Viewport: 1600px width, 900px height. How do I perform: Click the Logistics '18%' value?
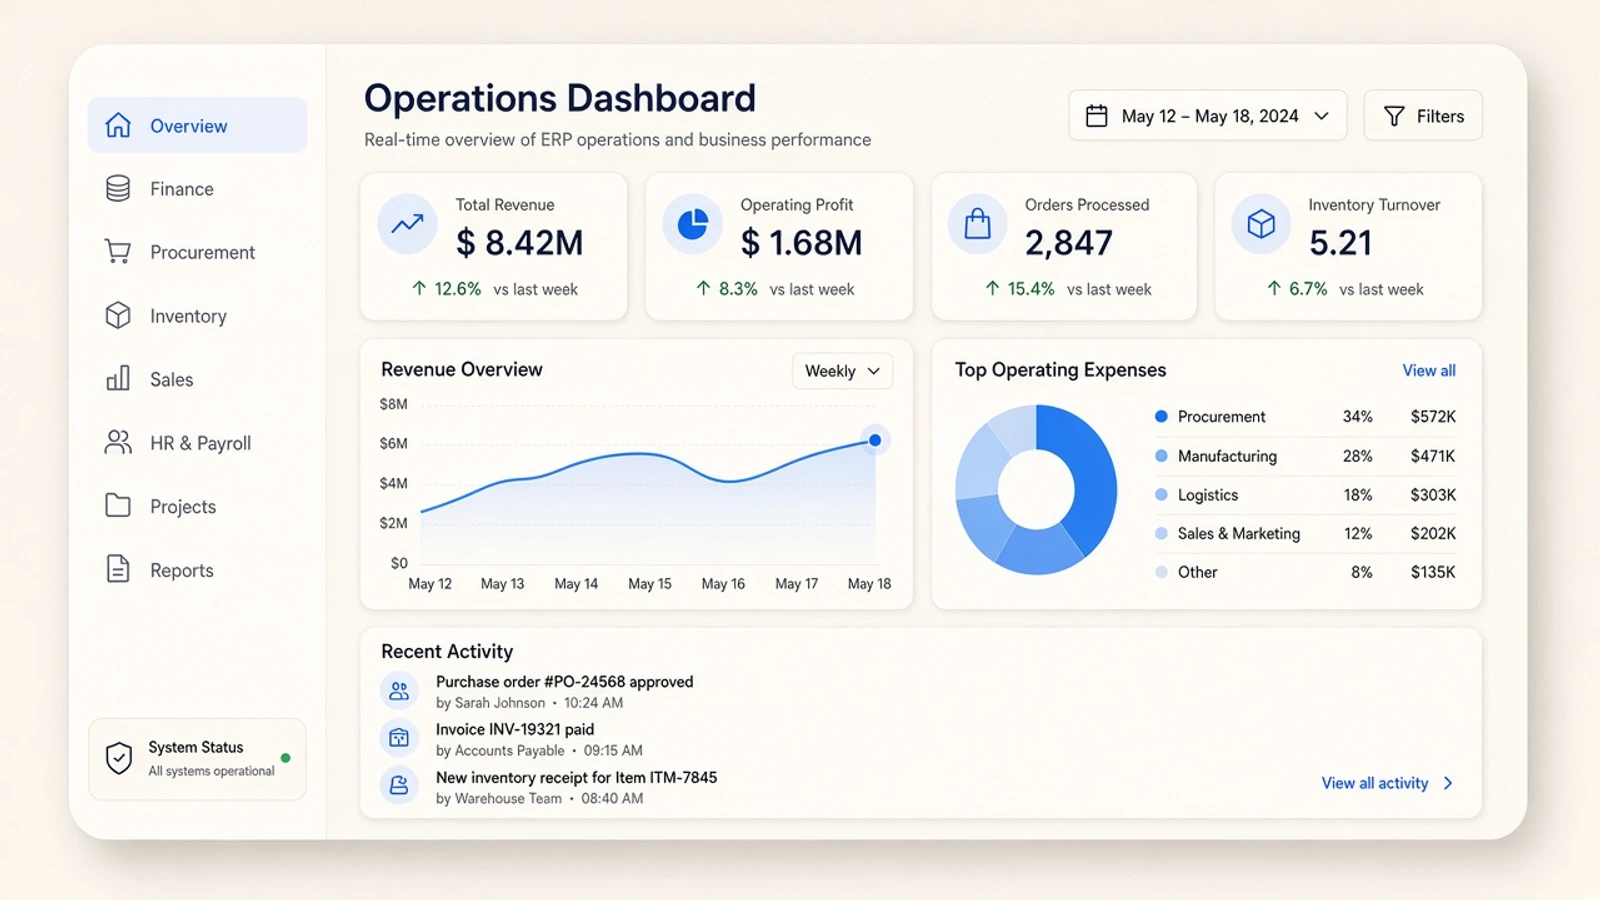[1358, 495]
